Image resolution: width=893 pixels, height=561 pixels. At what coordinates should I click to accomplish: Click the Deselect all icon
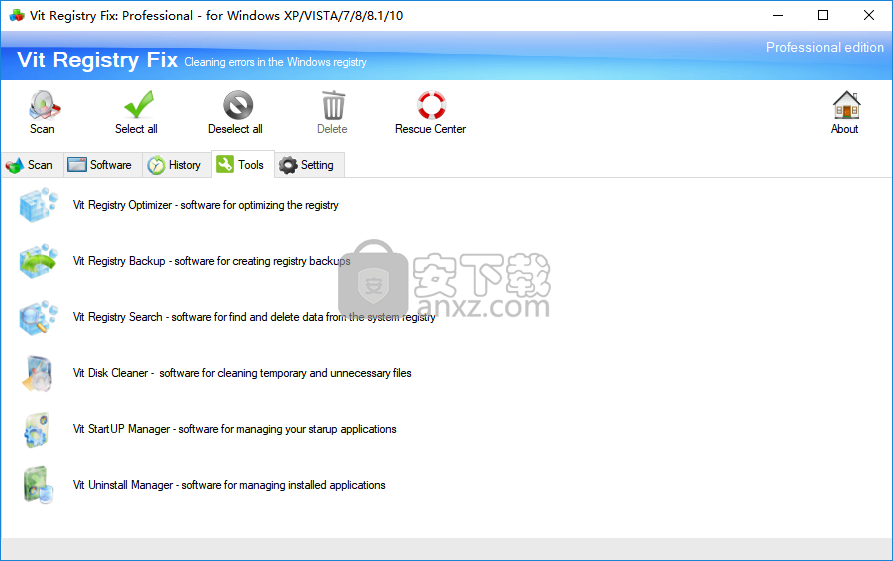[237, 105]
